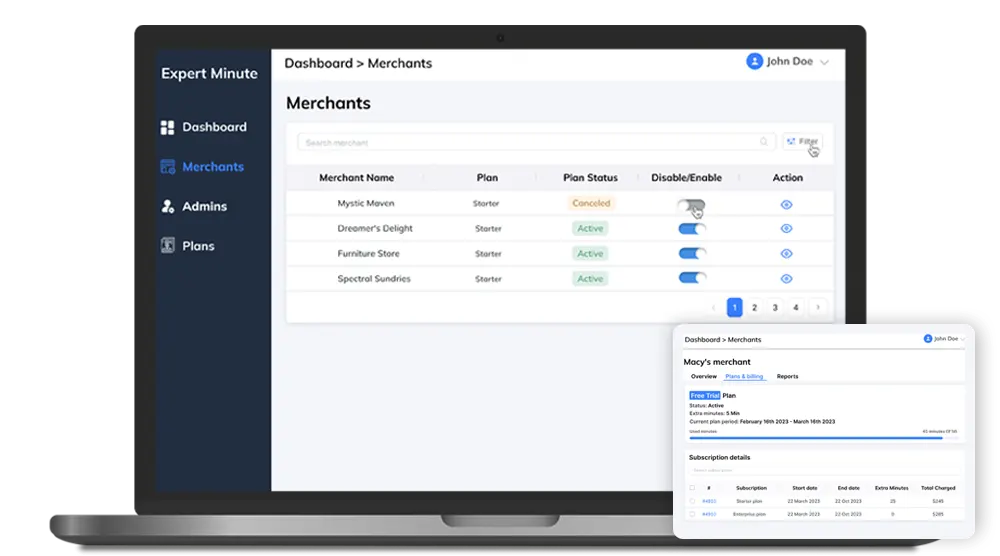Click the Furniture Store merchant name
Image resolution: width=1000 pixels, height=556 pixels.
(368, 254)
